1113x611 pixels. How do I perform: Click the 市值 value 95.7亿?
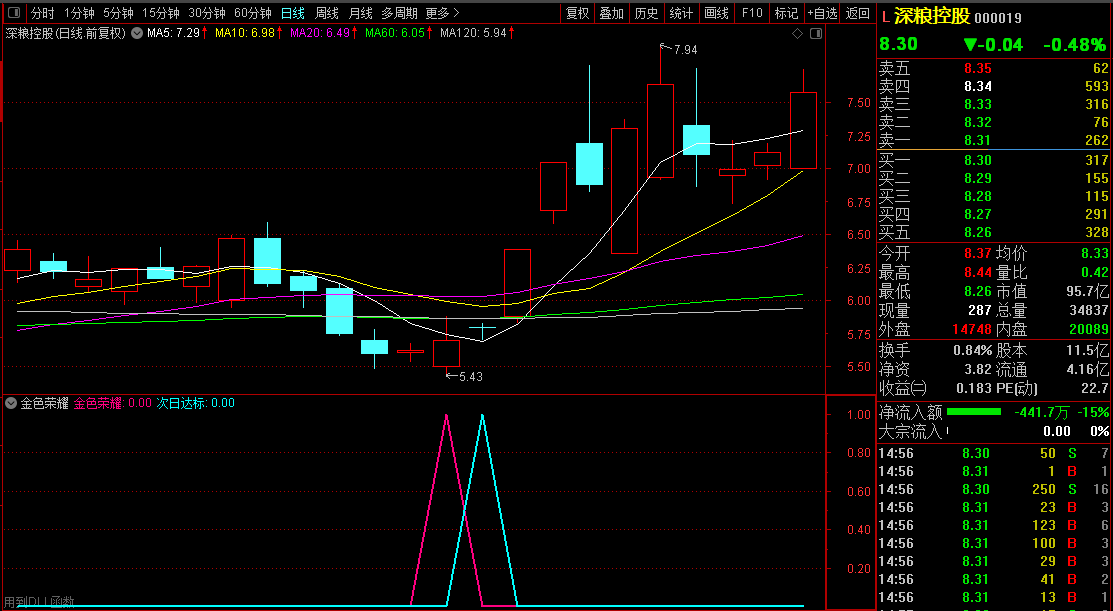(1089, 291)
